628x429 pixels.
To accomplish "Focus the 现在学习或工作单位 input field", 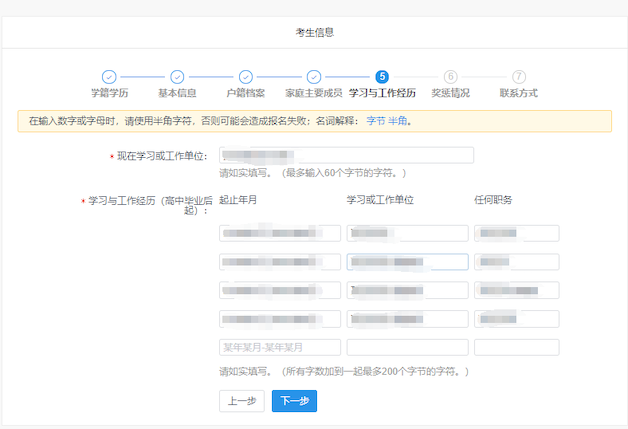I will tap(346, 155).
